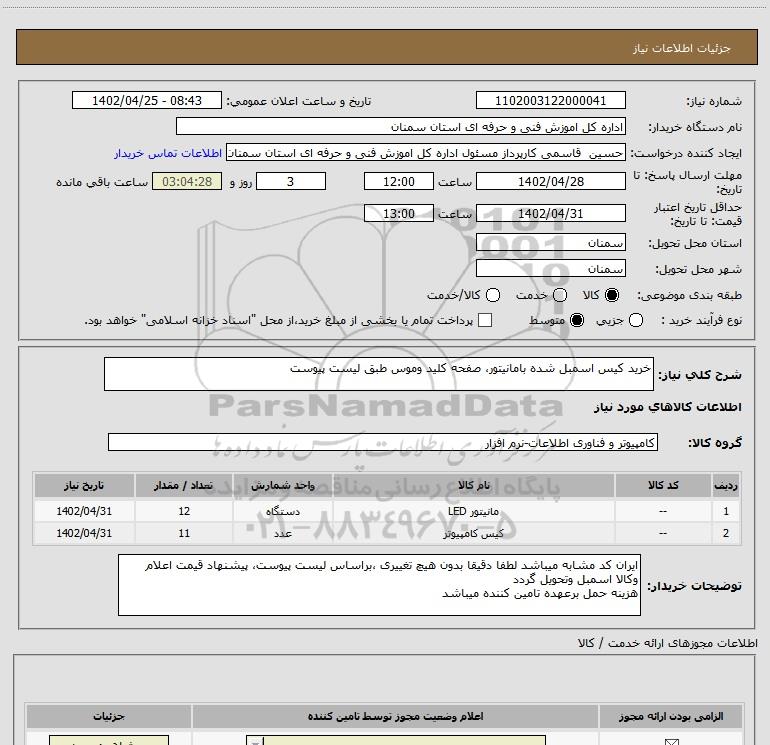This screenshot has width=770, height=745.
Task: Click the need number field 1102003122000041
Action: pyautogui.click(x=550, y=100)
